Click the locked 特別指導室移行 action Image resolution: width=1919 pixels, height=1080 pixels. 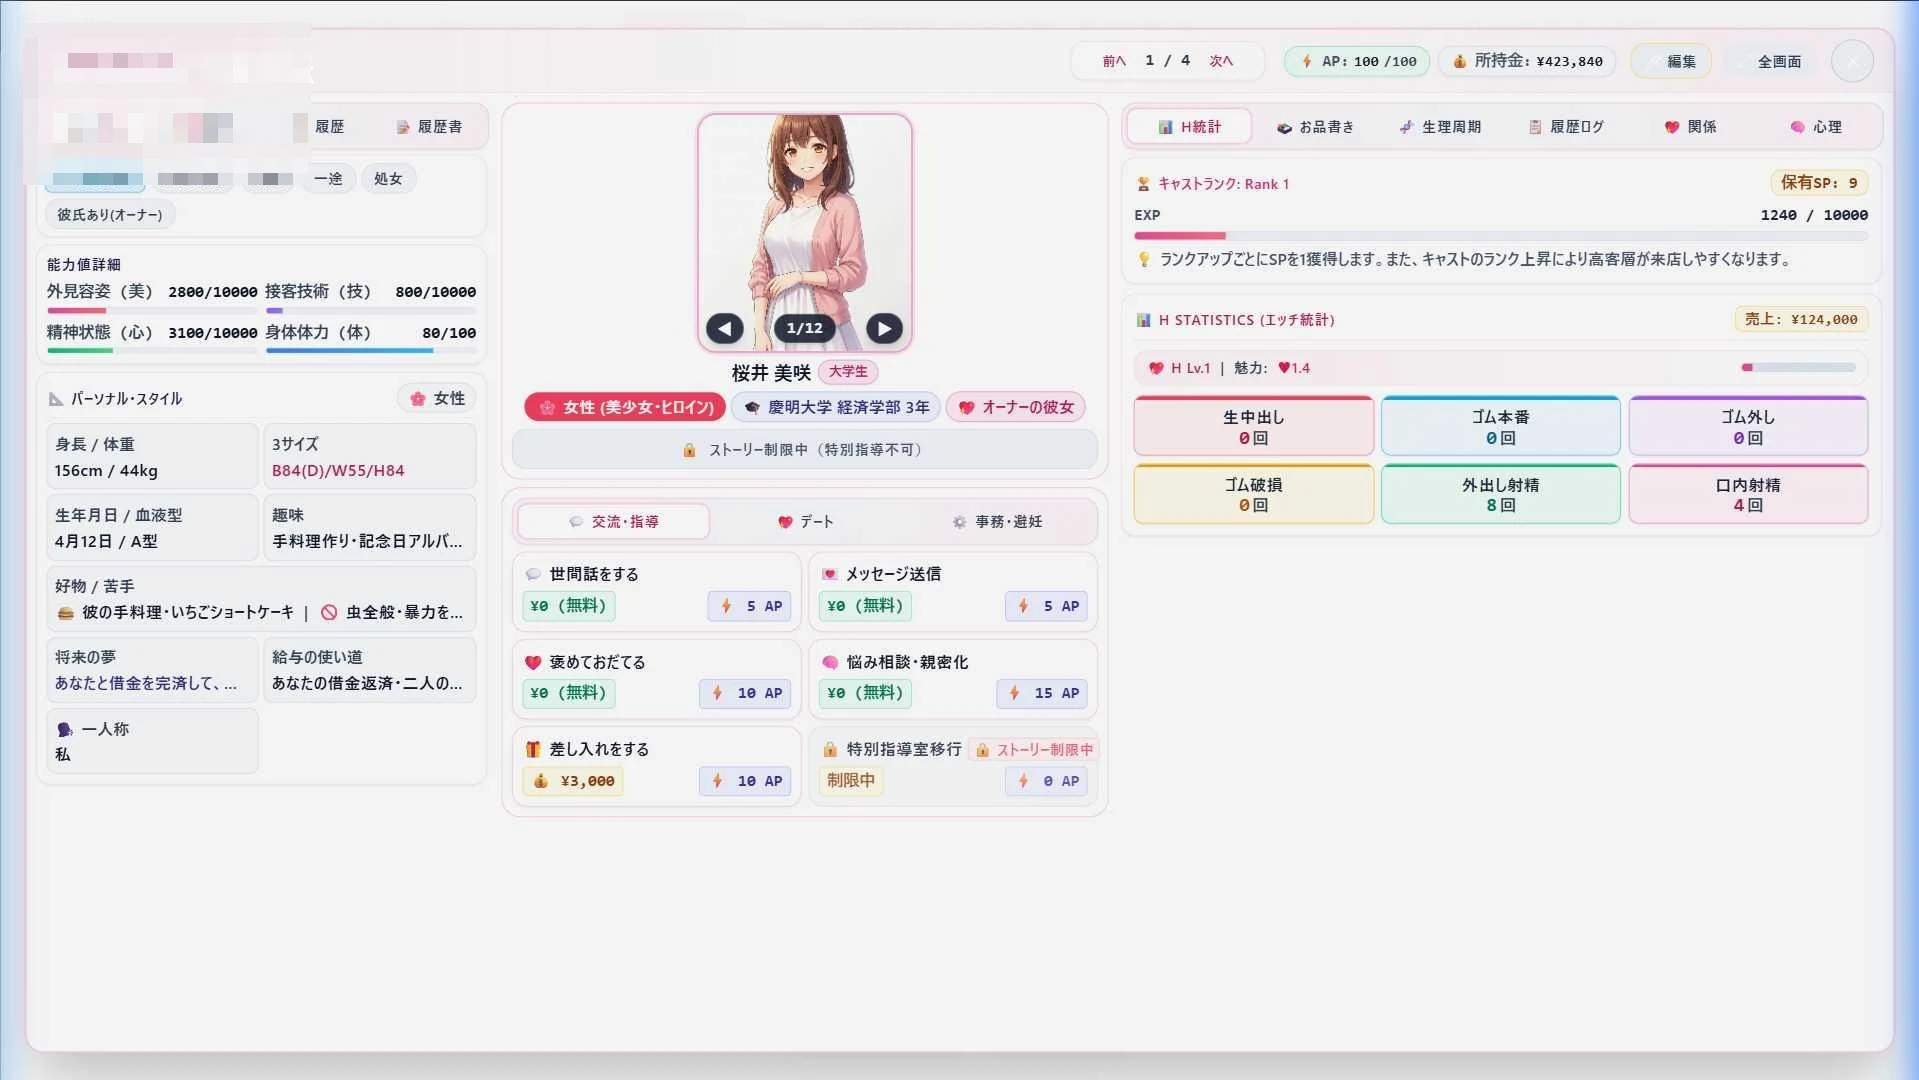953,766
